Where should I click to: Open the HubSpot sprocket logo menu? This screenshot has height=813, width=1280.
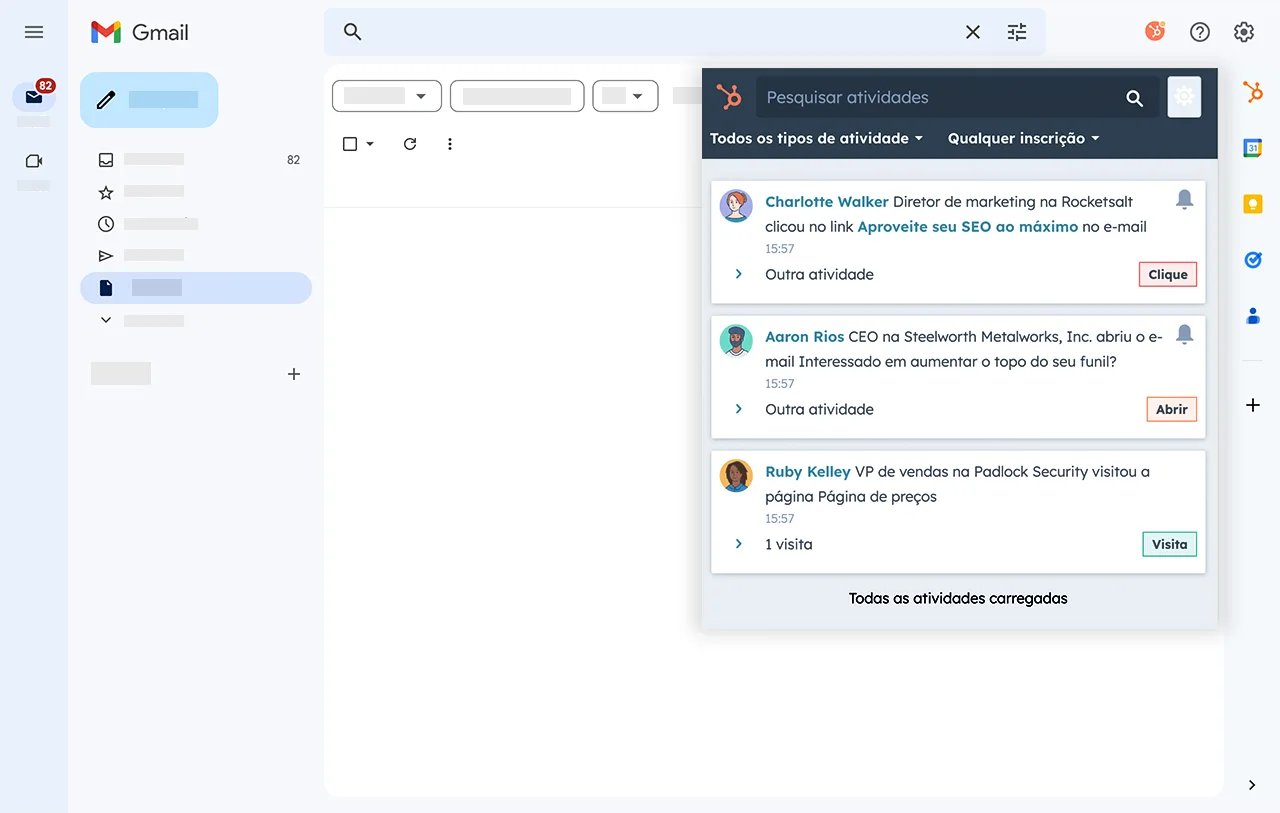(730, 97)
